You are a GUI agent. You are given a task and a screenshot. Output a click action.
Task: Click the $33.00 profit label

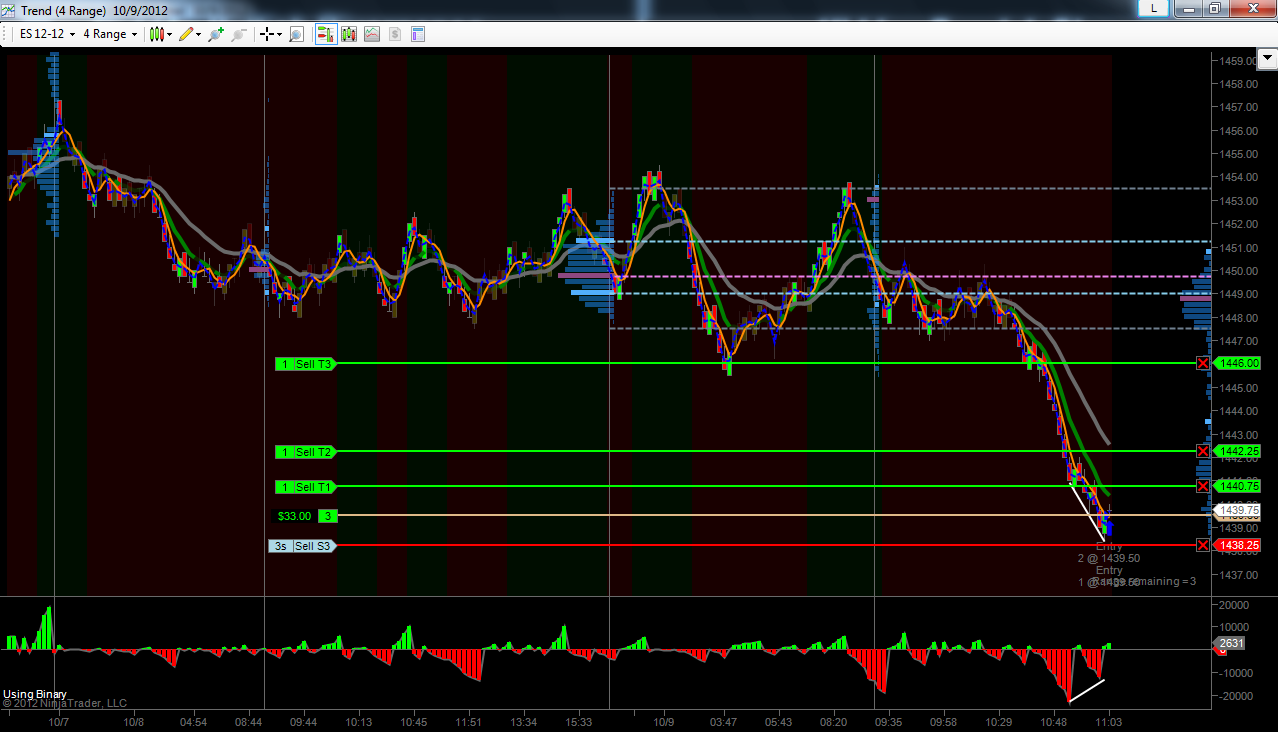pyautogui.click(x=295, y=516)
